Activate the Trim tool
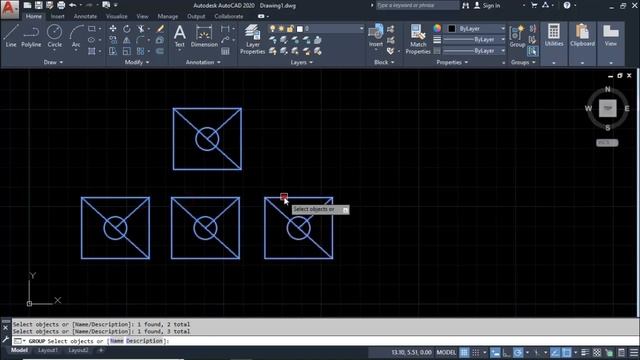This screenshot has width=640, height=360. 141,29
